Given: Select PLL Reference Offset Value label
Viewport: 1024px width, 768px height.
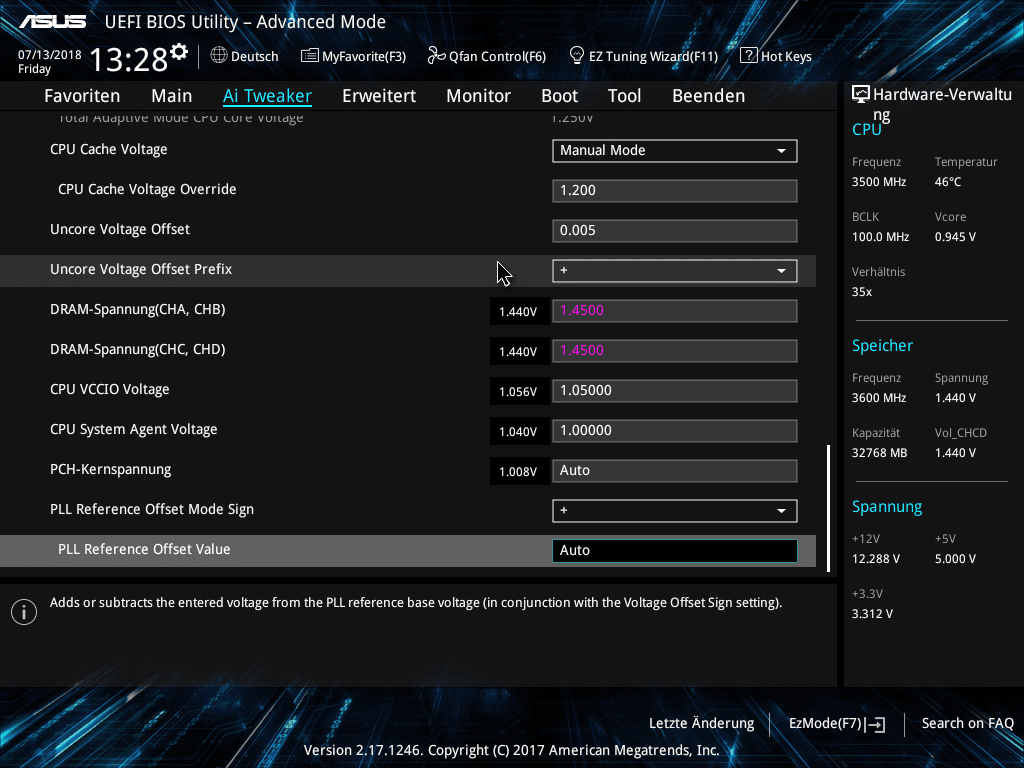Looking at the screenshot, I should click(x=144, y=549).
